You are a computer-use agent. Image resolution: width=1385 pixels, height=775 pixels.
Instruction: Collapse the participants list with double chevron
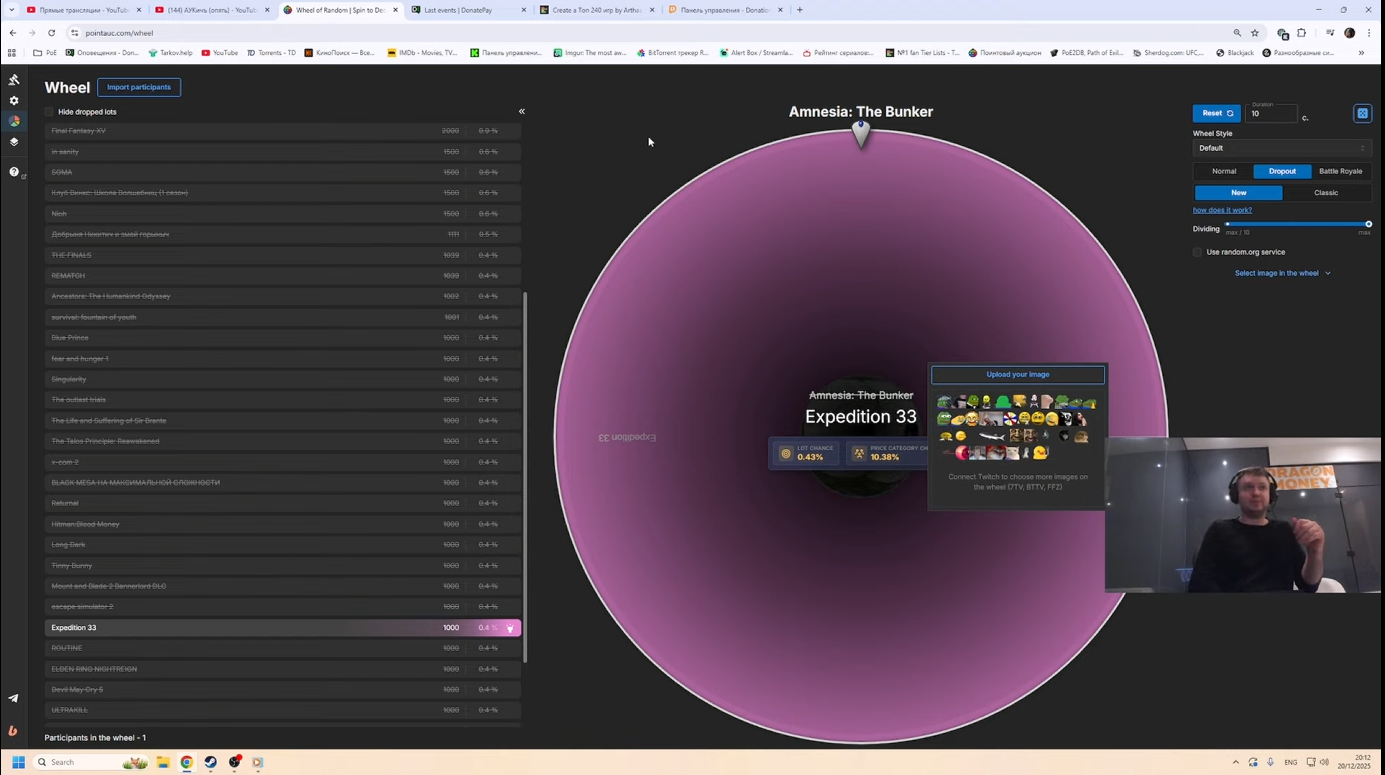pyautogui.click(x=521, y=112)
